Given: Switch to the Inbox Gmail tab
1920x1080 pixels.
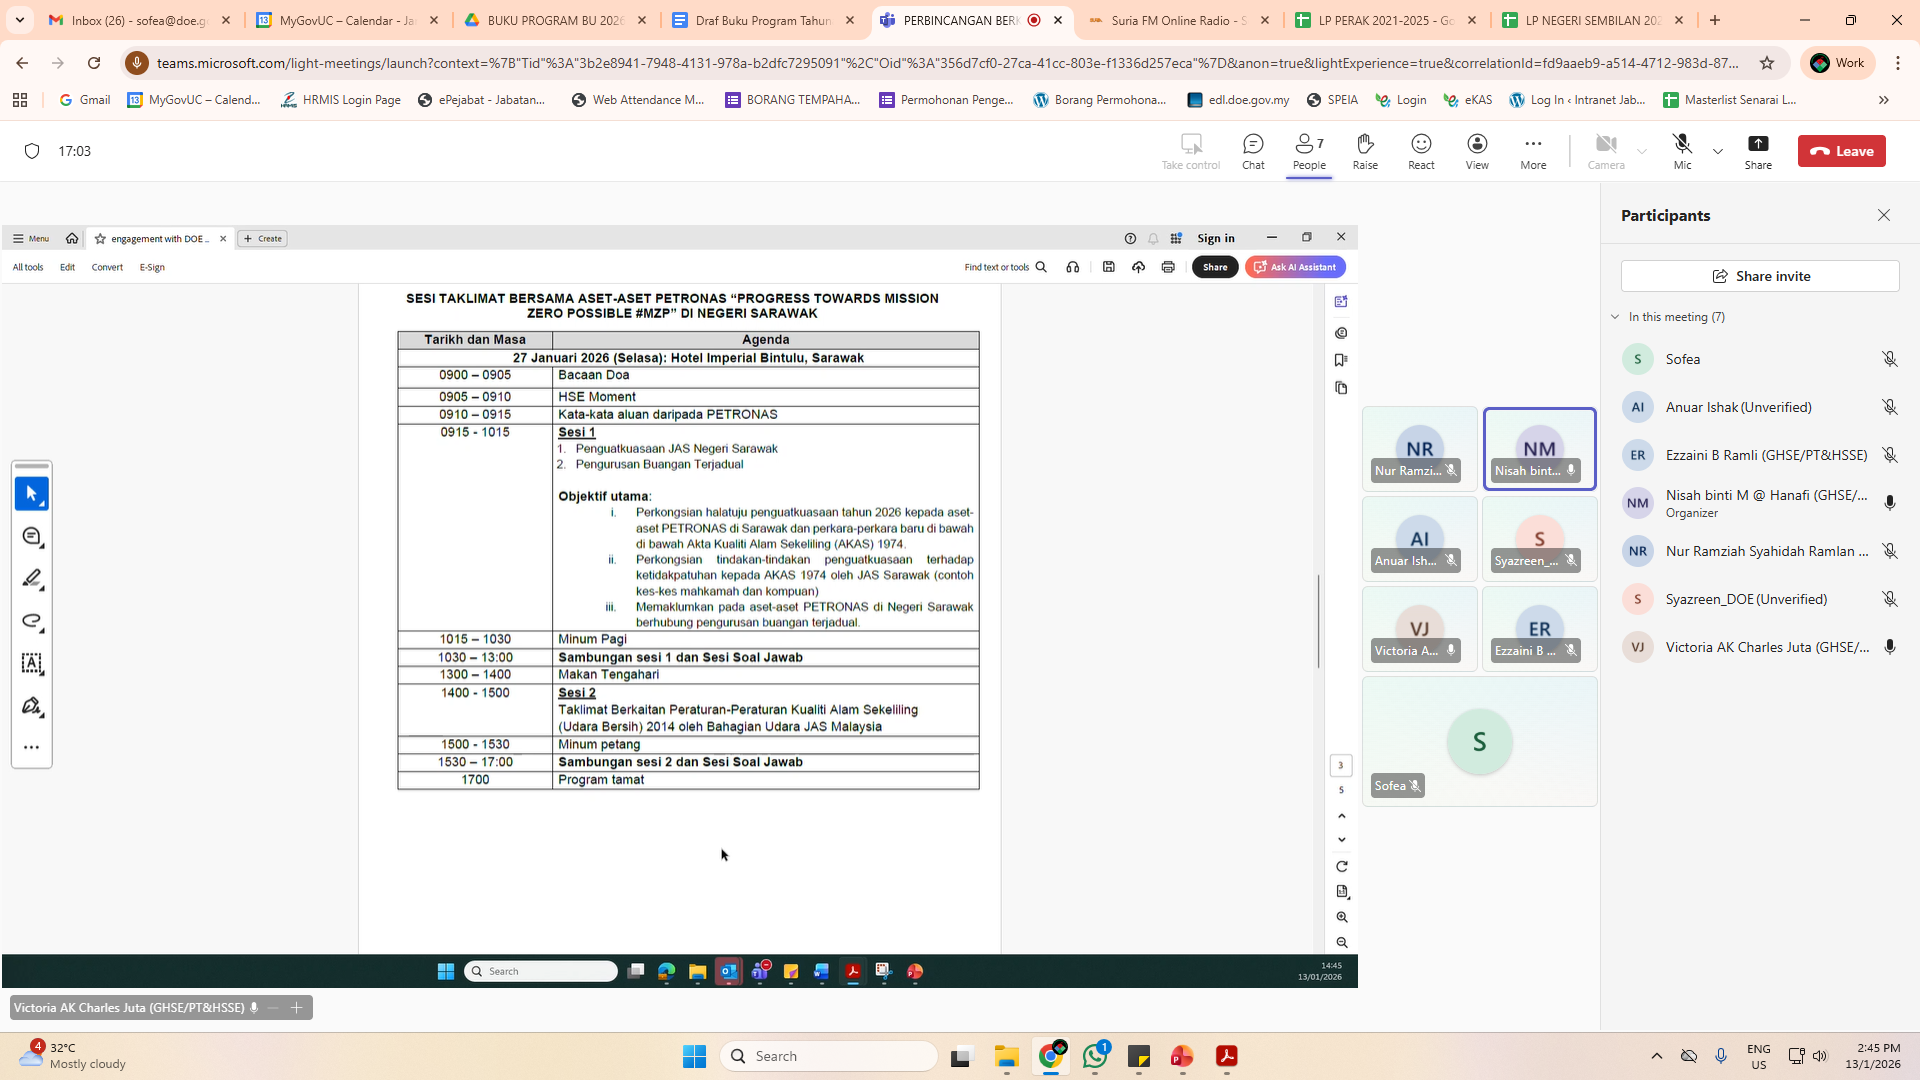Looking at the screenshot, I should click(139, 20).
